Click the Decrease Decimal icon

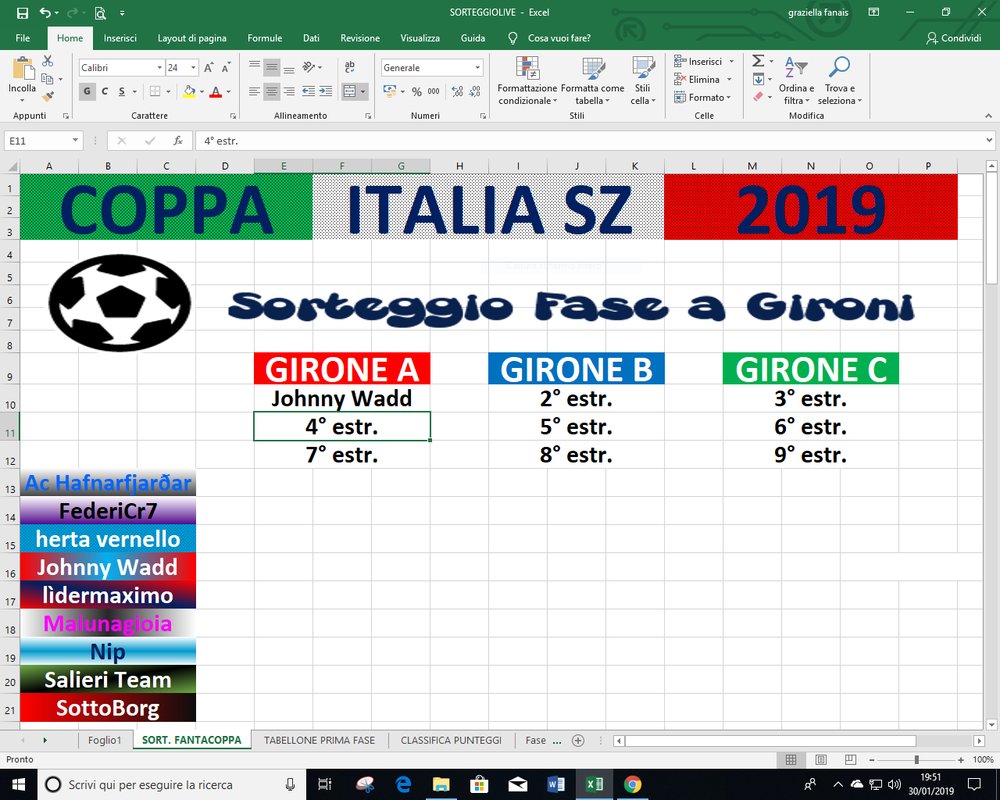(x=475, y=92)
